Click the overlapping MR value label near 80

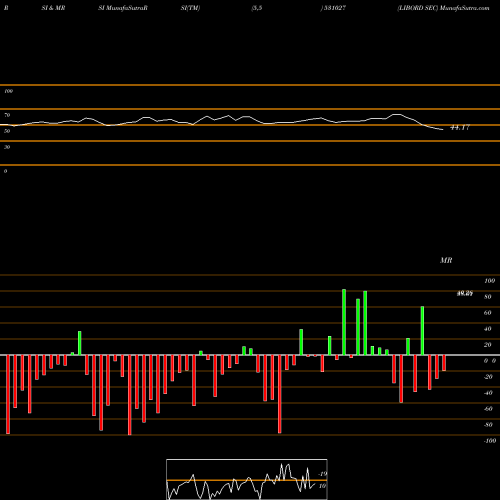465,294
